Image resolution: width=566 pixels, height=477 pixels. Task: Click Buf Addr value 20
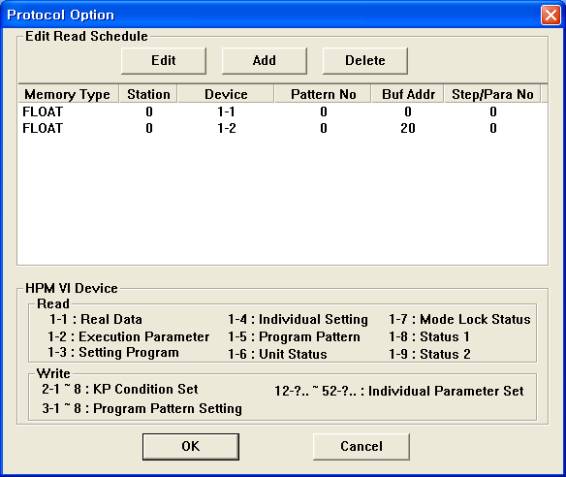[x=408, y=128]
